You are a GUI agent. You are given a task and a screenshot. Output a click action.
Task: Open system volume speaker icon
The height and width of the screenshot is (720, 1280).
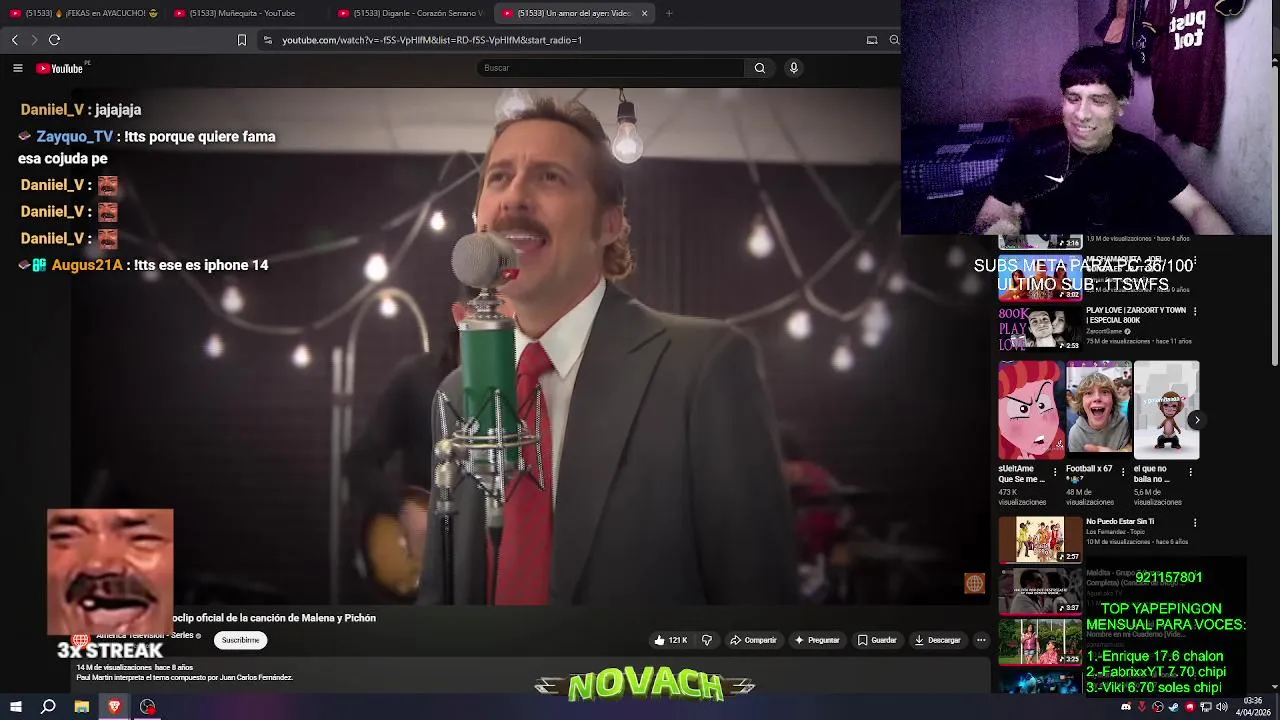[1222, 707]
